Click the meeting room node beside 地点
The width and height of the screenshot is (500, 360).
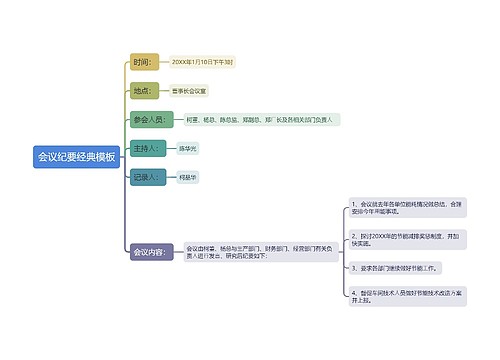pyautogui.click(x=189, y=91)
